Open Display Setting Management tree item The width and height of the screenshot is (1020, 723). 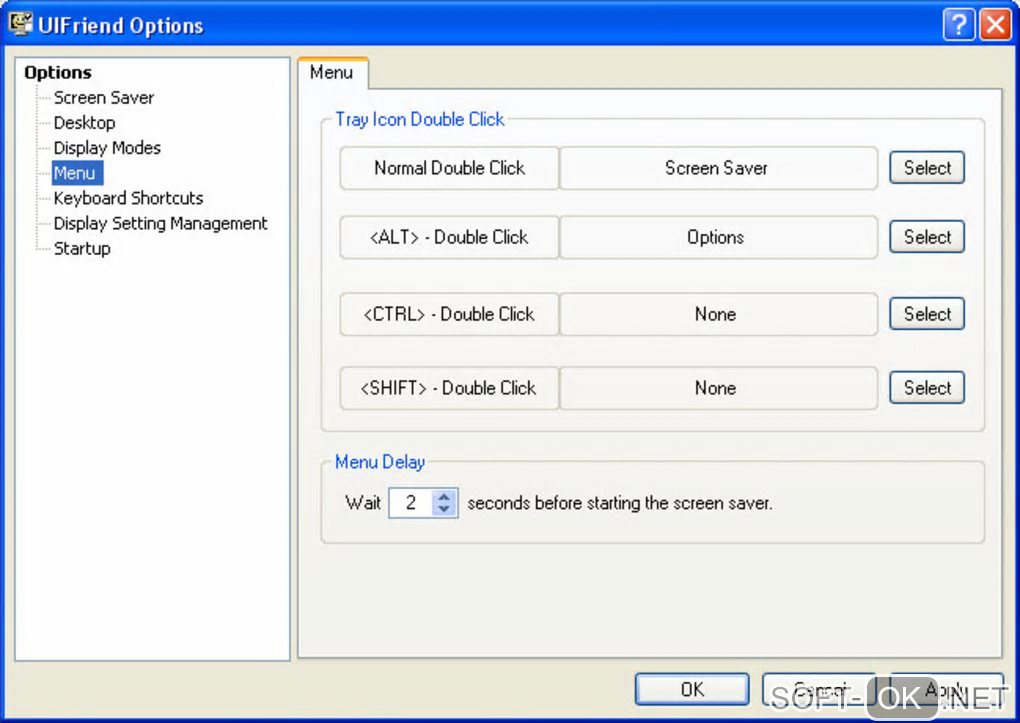click(160, 223)
